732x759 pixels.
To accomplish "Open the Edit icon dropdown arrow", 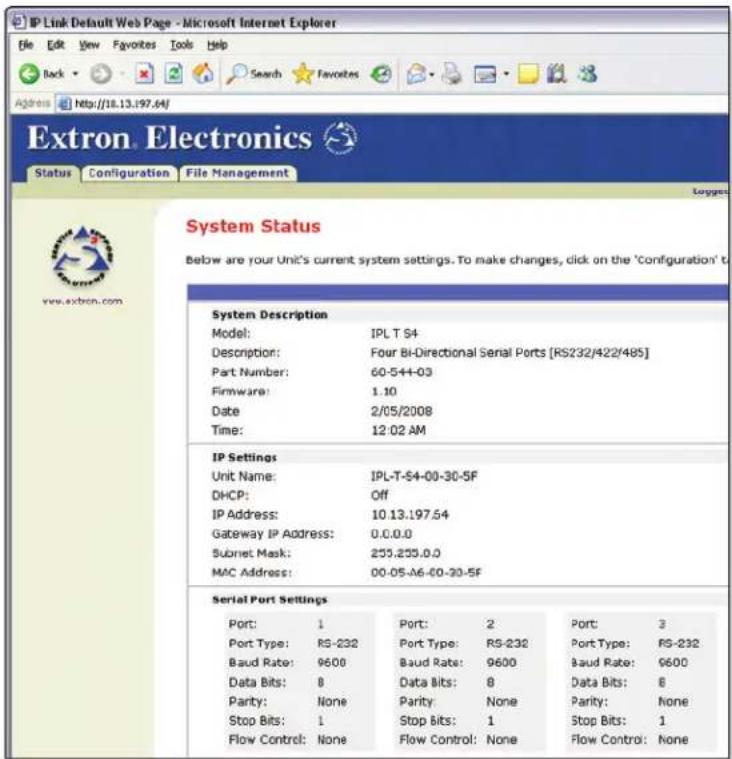I will click(506, 74).
